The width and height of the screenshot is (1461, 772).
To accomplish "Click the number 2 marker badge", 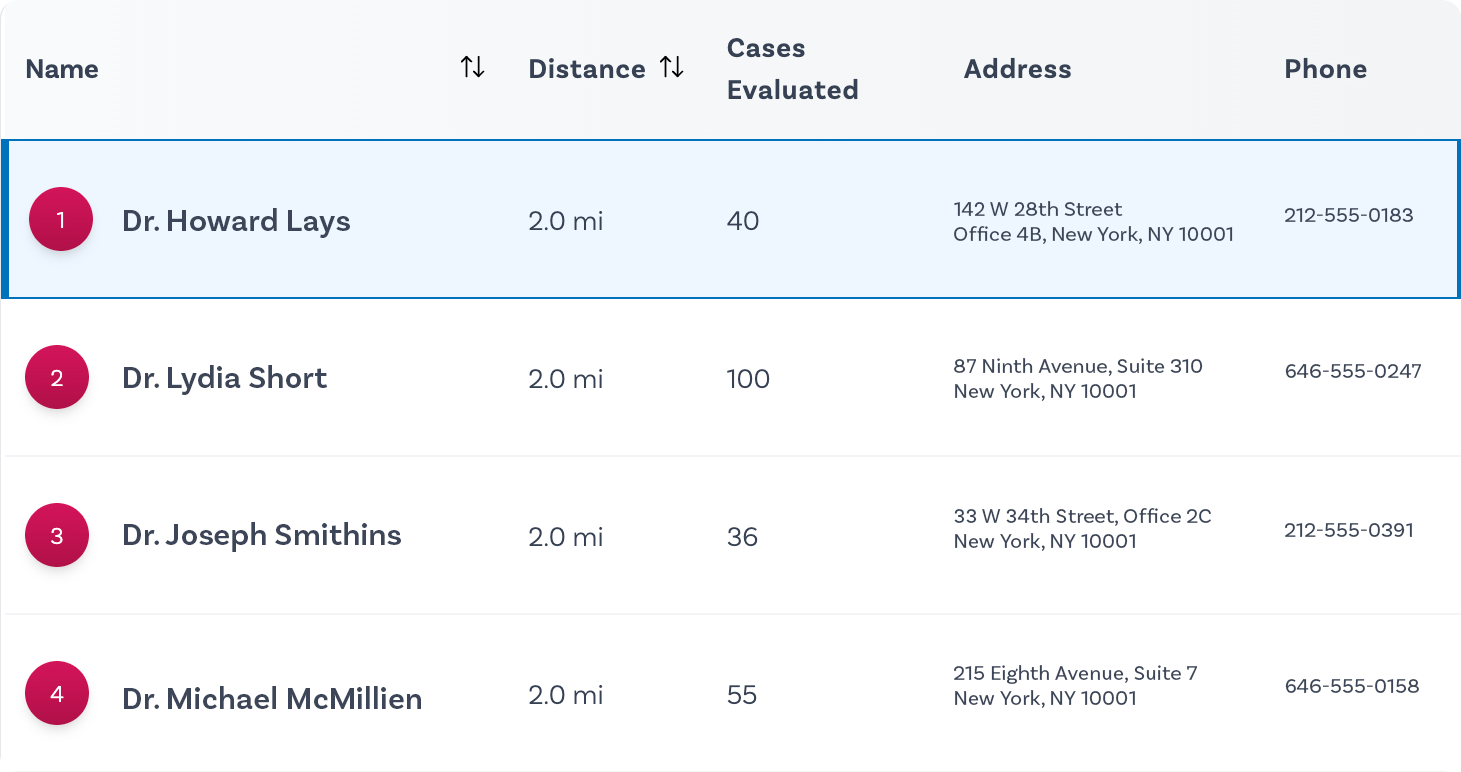I will pos(57,378).
